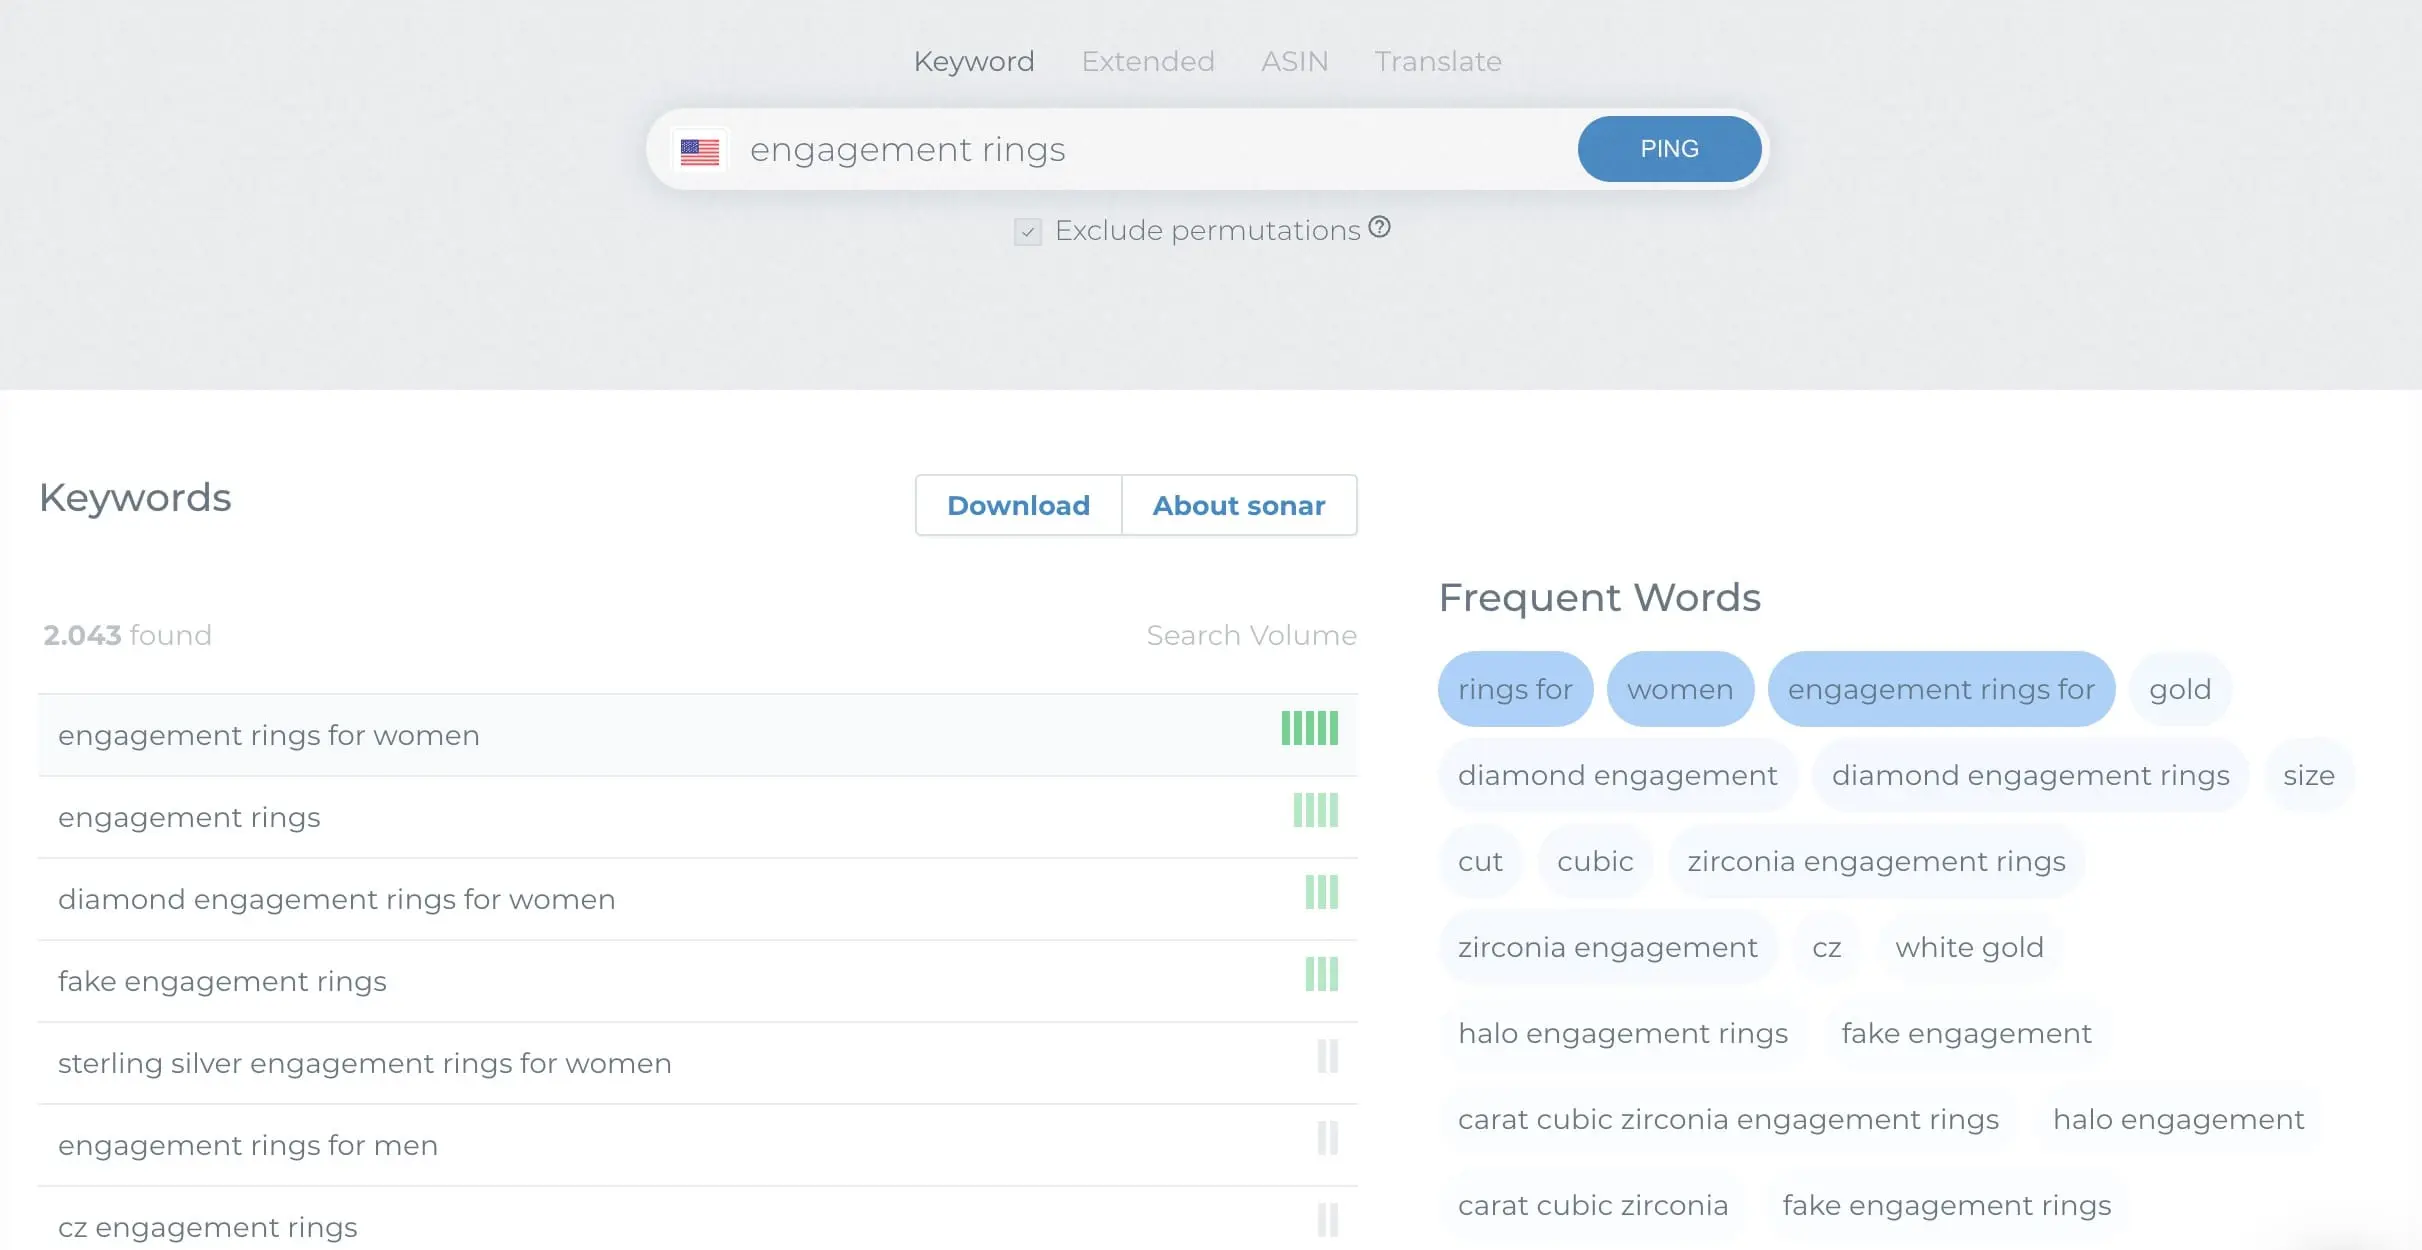Viewport: 2422px width, 1250px height.
Task: Select the US flag country icon
Action: 700,148
